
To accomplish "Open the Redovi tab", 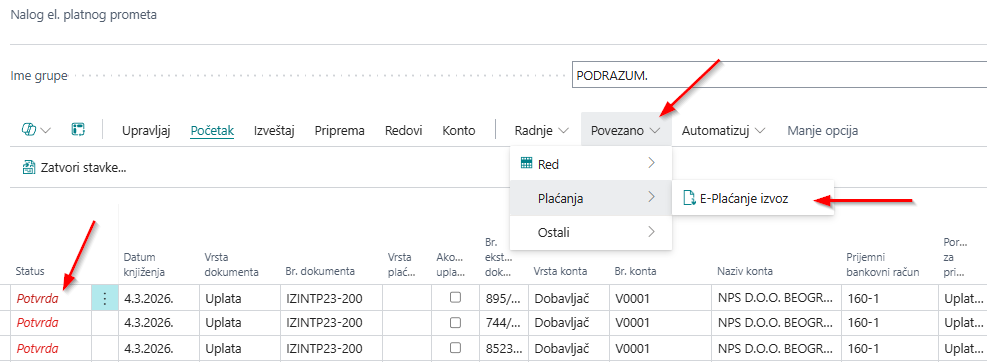I will (403, 130).
